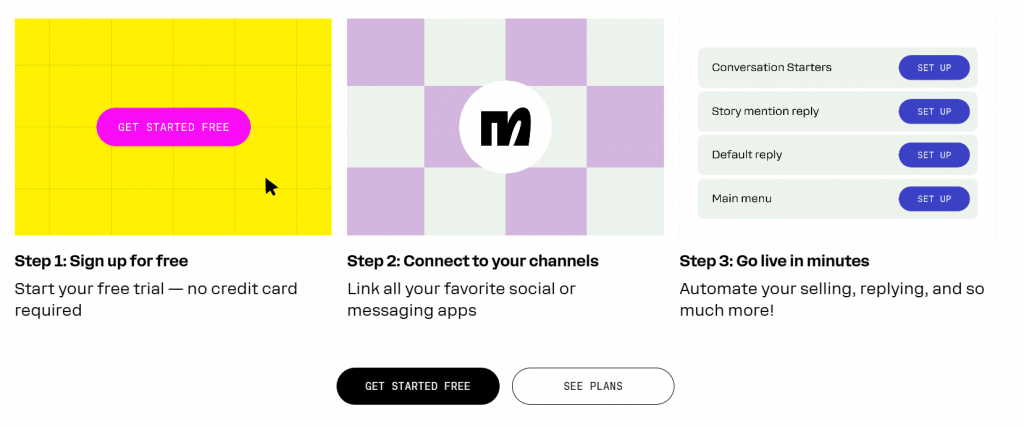Image resolution: width=1024 pixels, height=427 pixels.
Task: Click the Manychat logo in the circle
Action: 505,127
